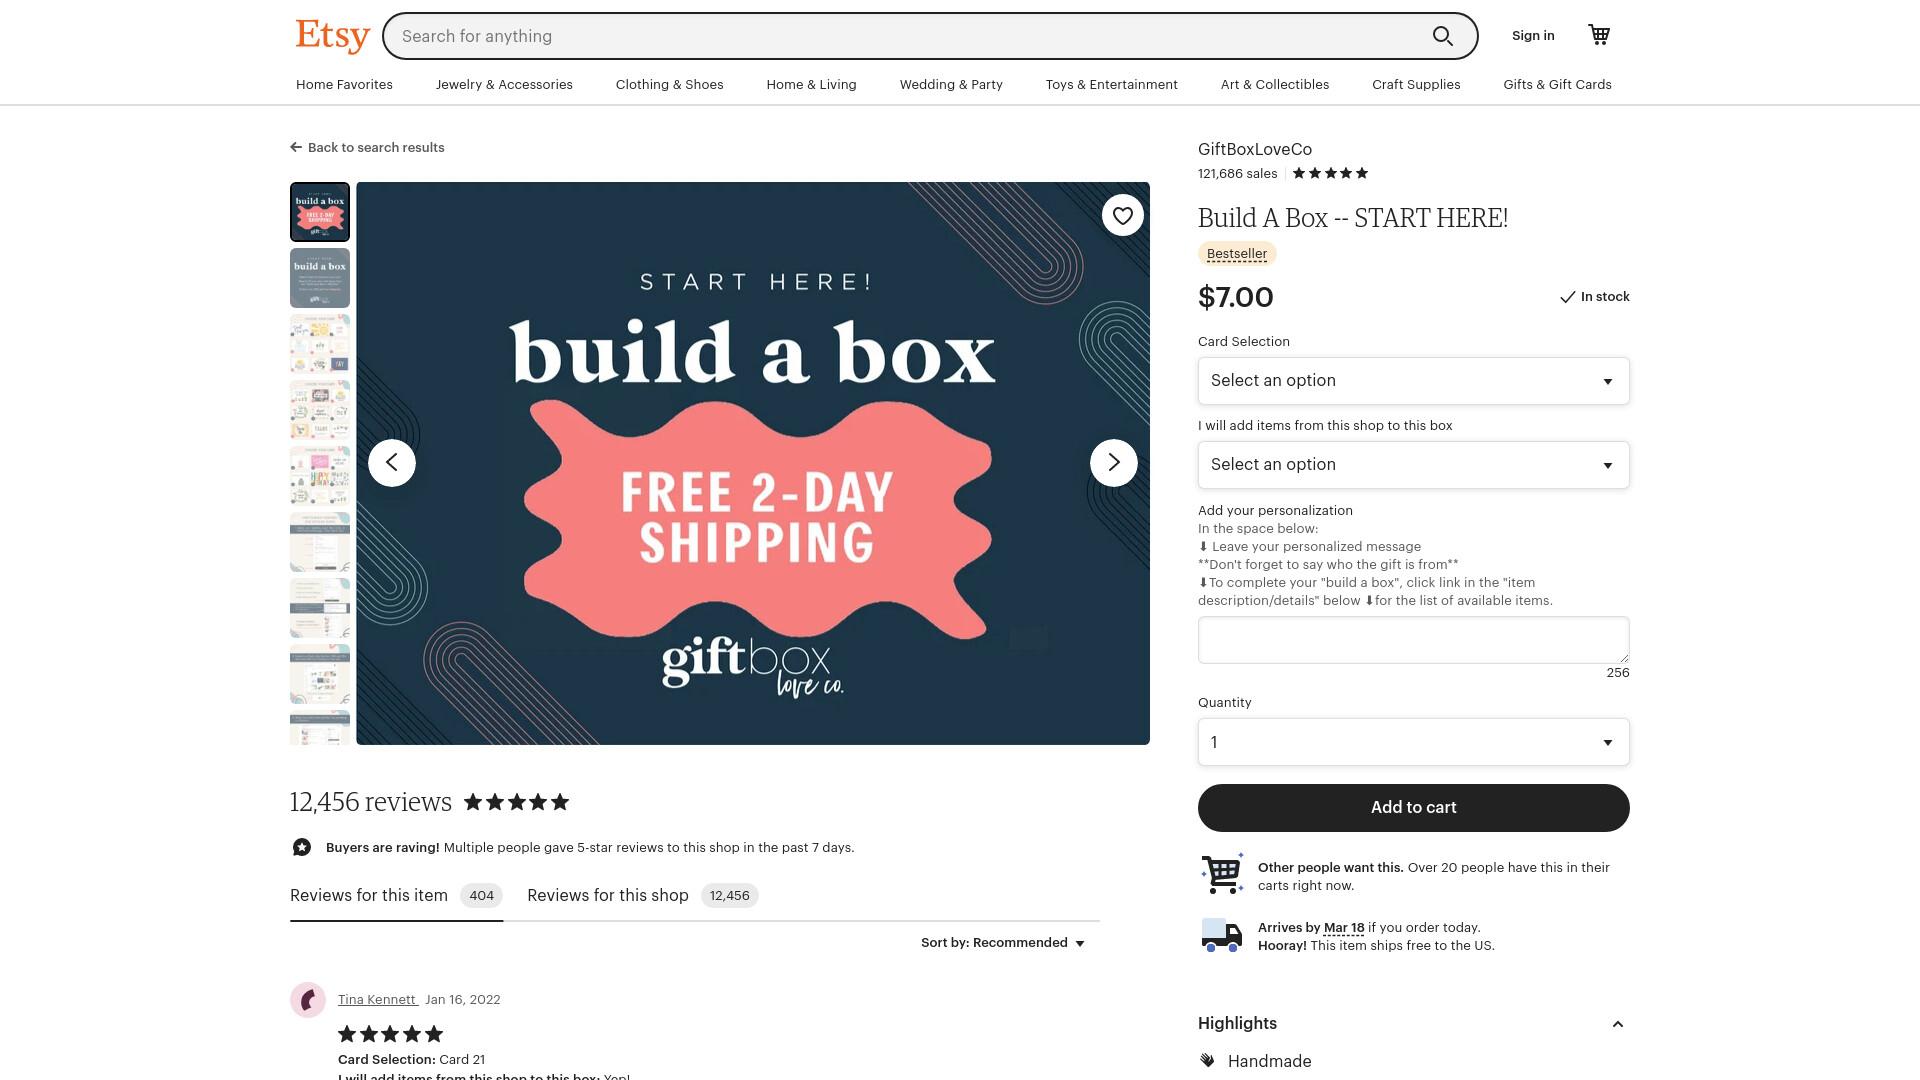Open GiftBoxLoveCo shop link

[1255, 149]
